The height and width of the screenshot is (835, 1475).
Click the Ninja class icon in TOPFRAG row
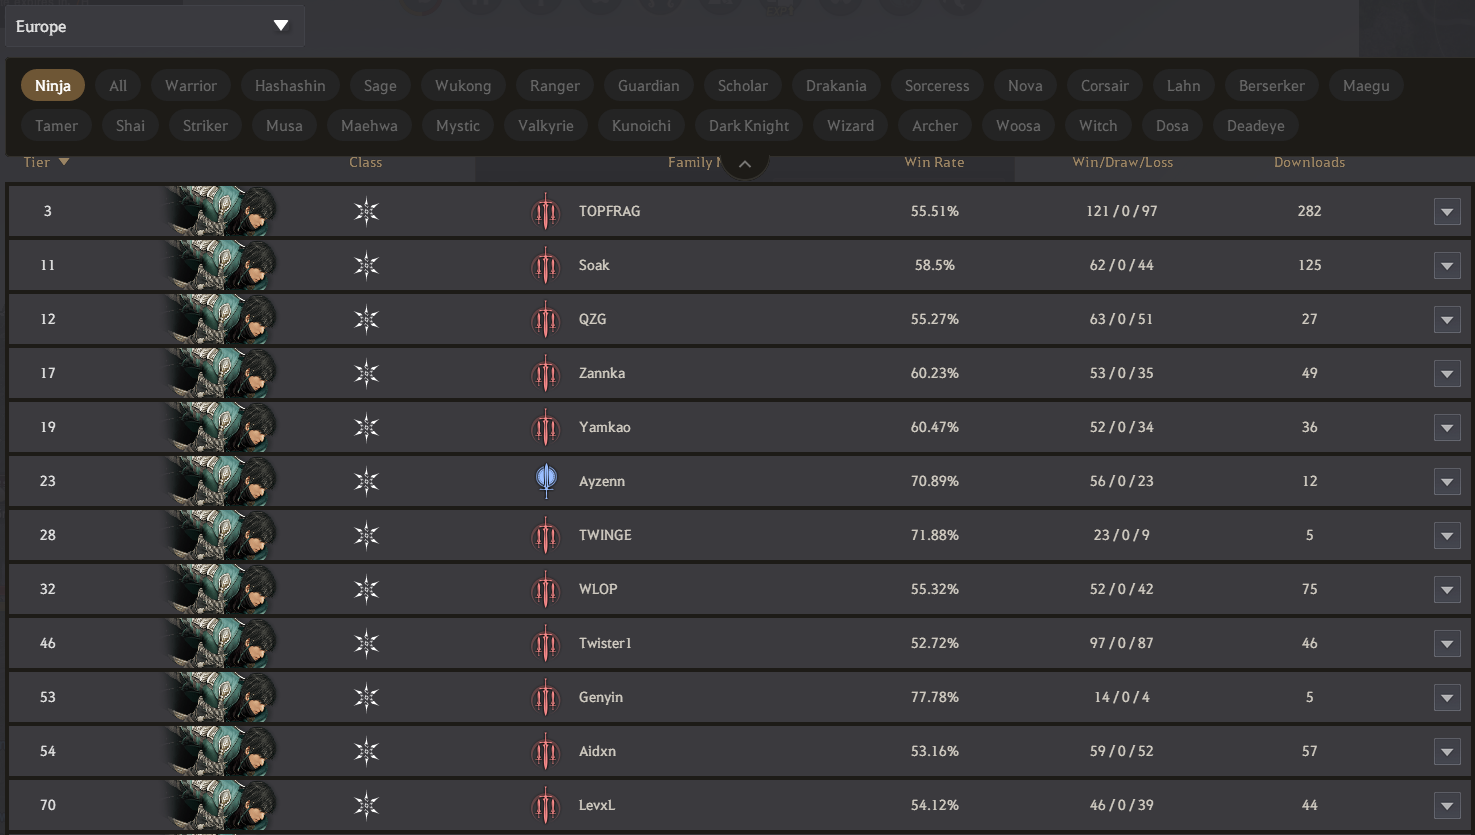[x=366, y=212]
